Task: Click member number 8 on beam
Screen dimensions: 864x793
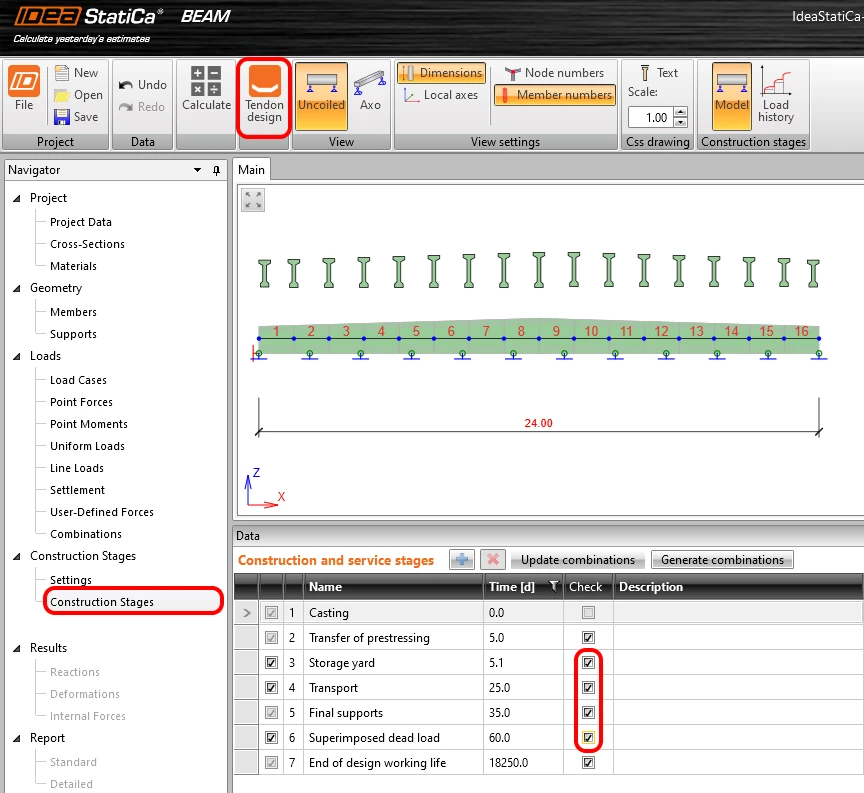Action: (x=521, y=331)
